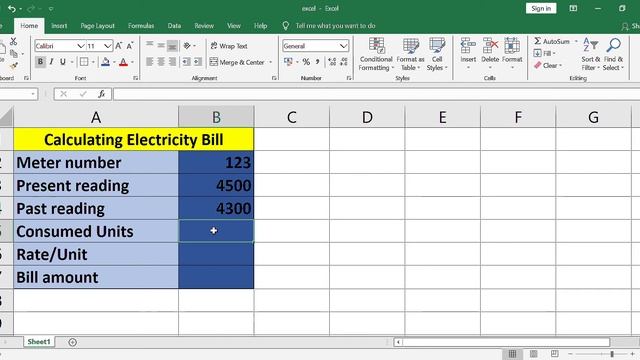Open the Data tab
Screen dimensions: 640x360
(x=174, y=26)
